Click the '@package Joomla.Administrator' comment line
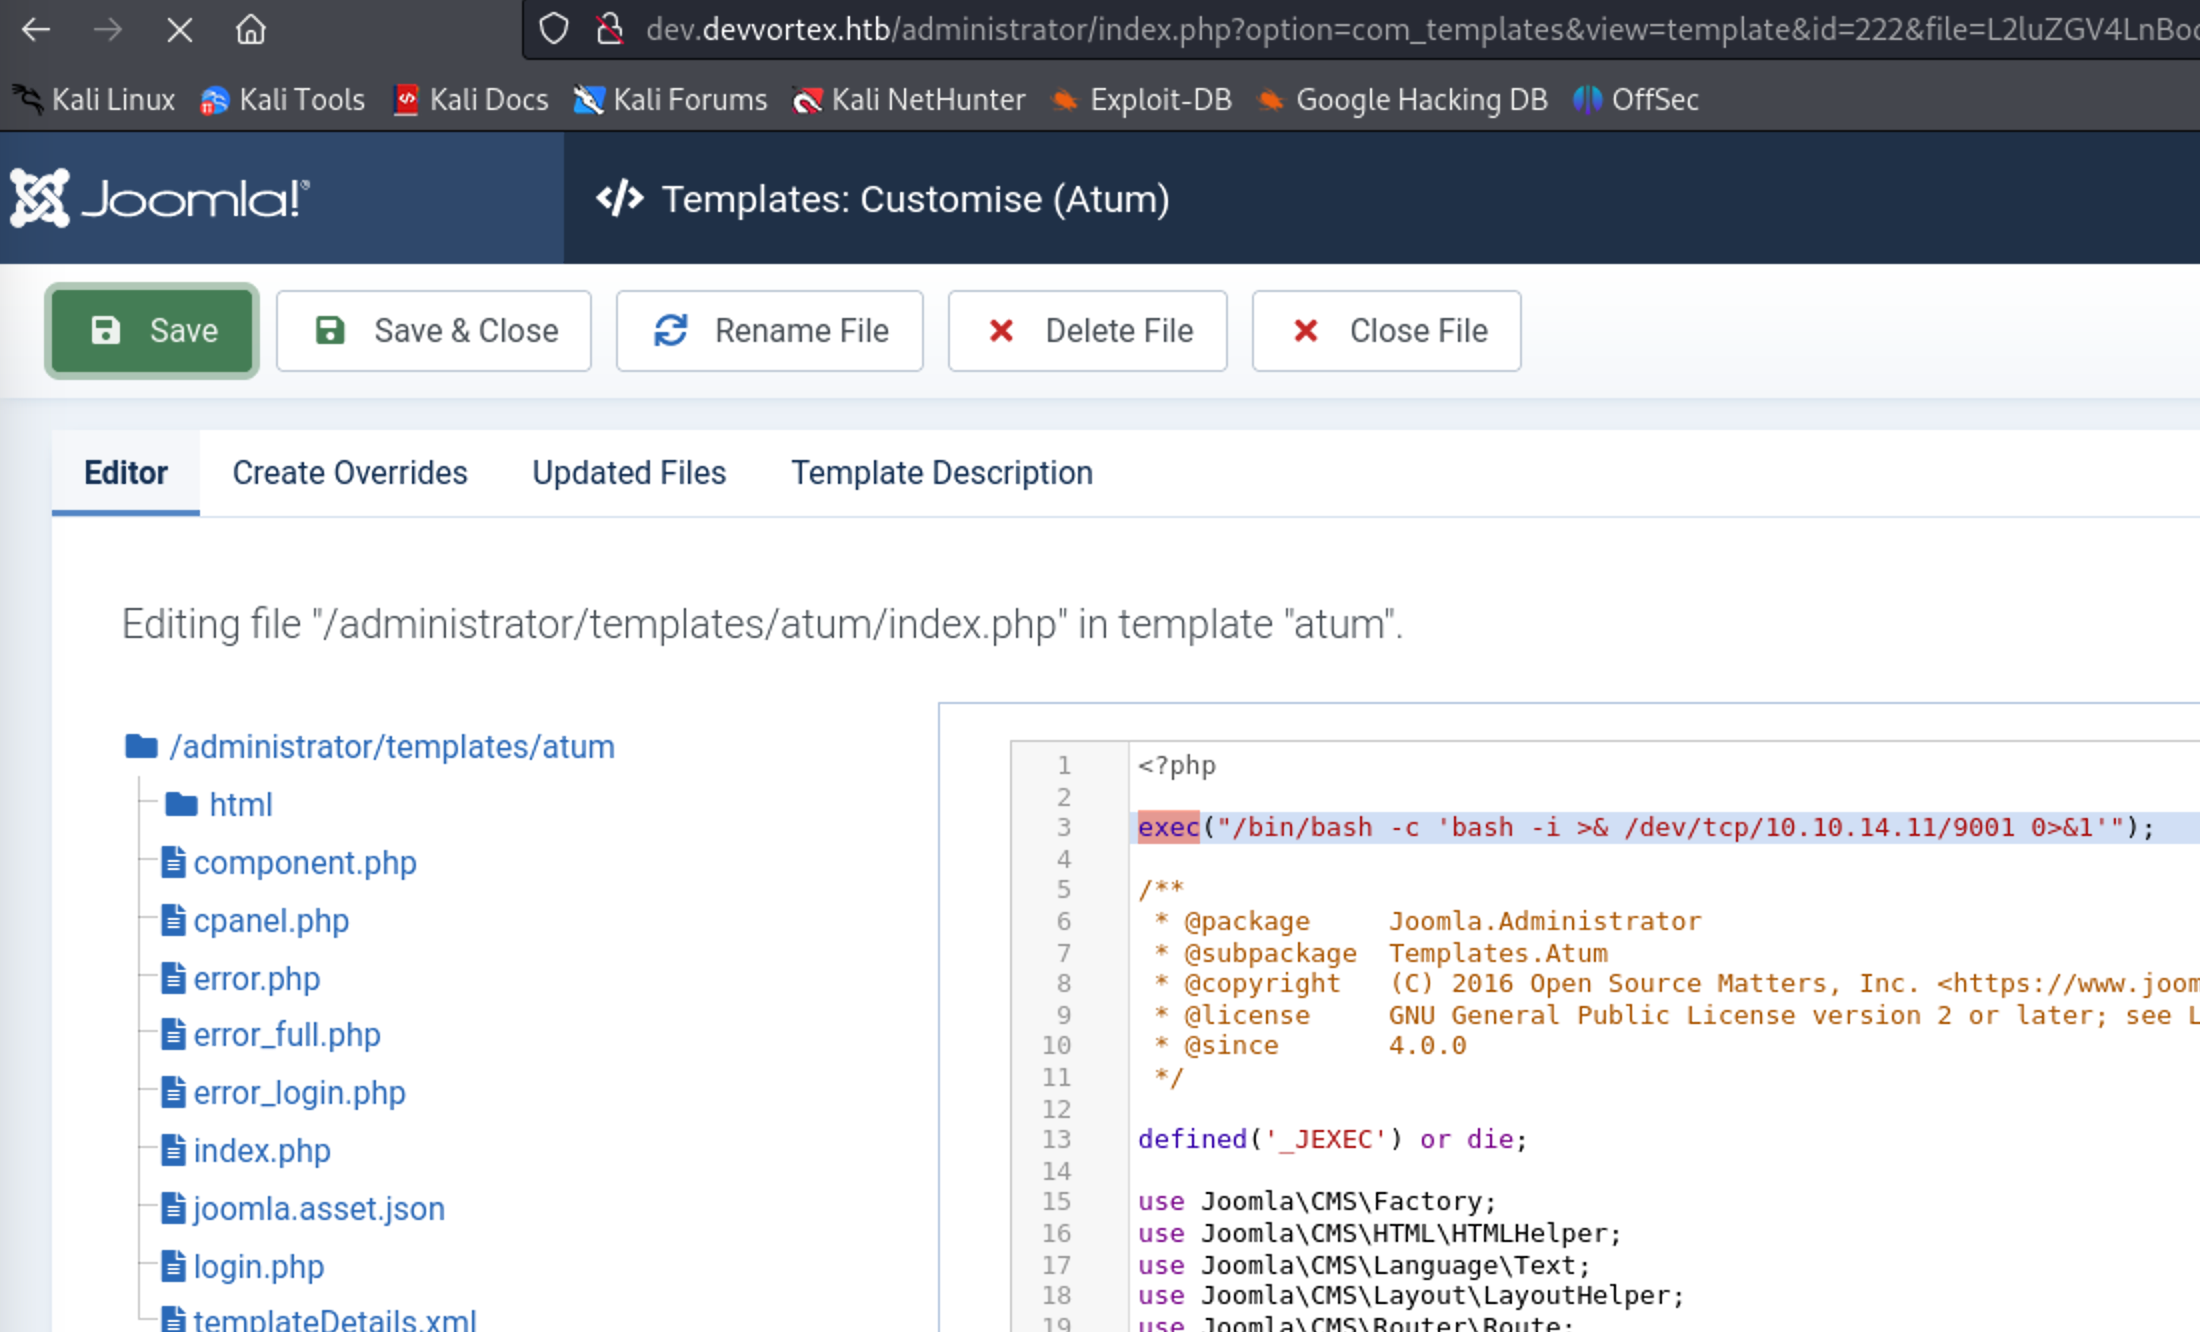The image size is (2200, 1332). point(1427,921)
